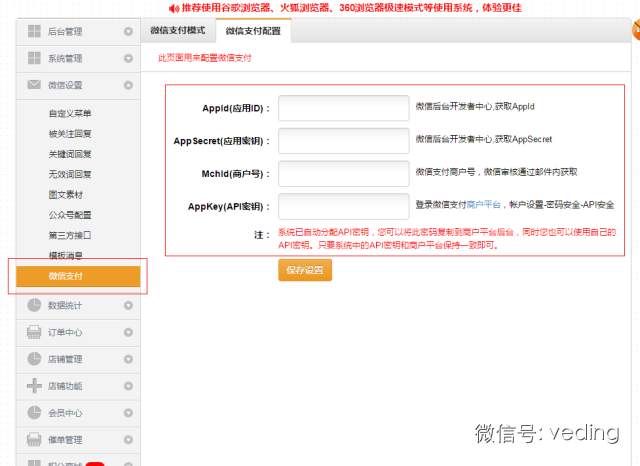640x466 pixels.
Task: Expand the 会员中心 menu arrow
Action: coord(128,413)
